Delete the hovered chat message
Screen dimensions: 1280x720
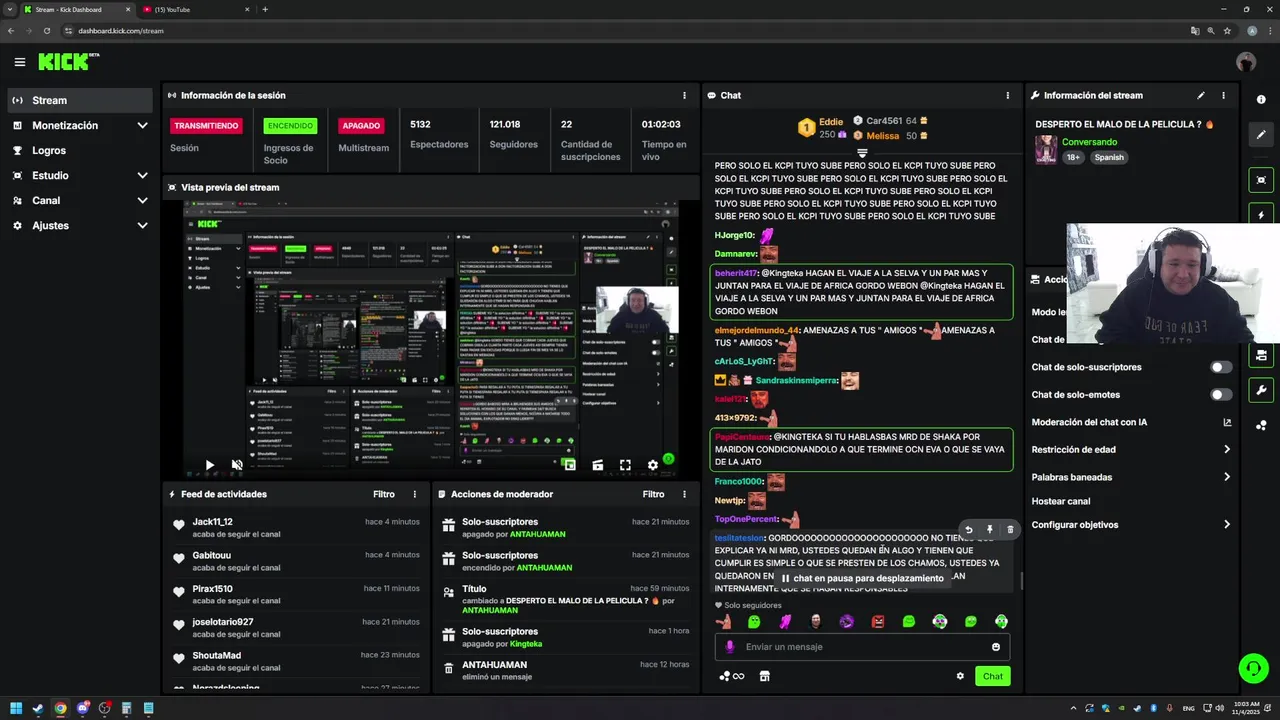[1010, 530]
